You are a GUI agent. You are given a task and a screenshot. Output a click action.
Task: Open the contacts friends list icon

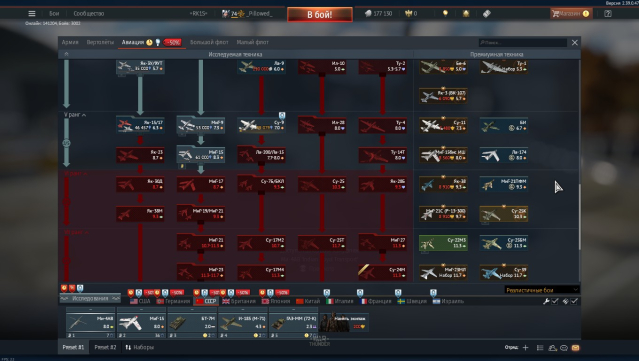click(x=552, y=348)
